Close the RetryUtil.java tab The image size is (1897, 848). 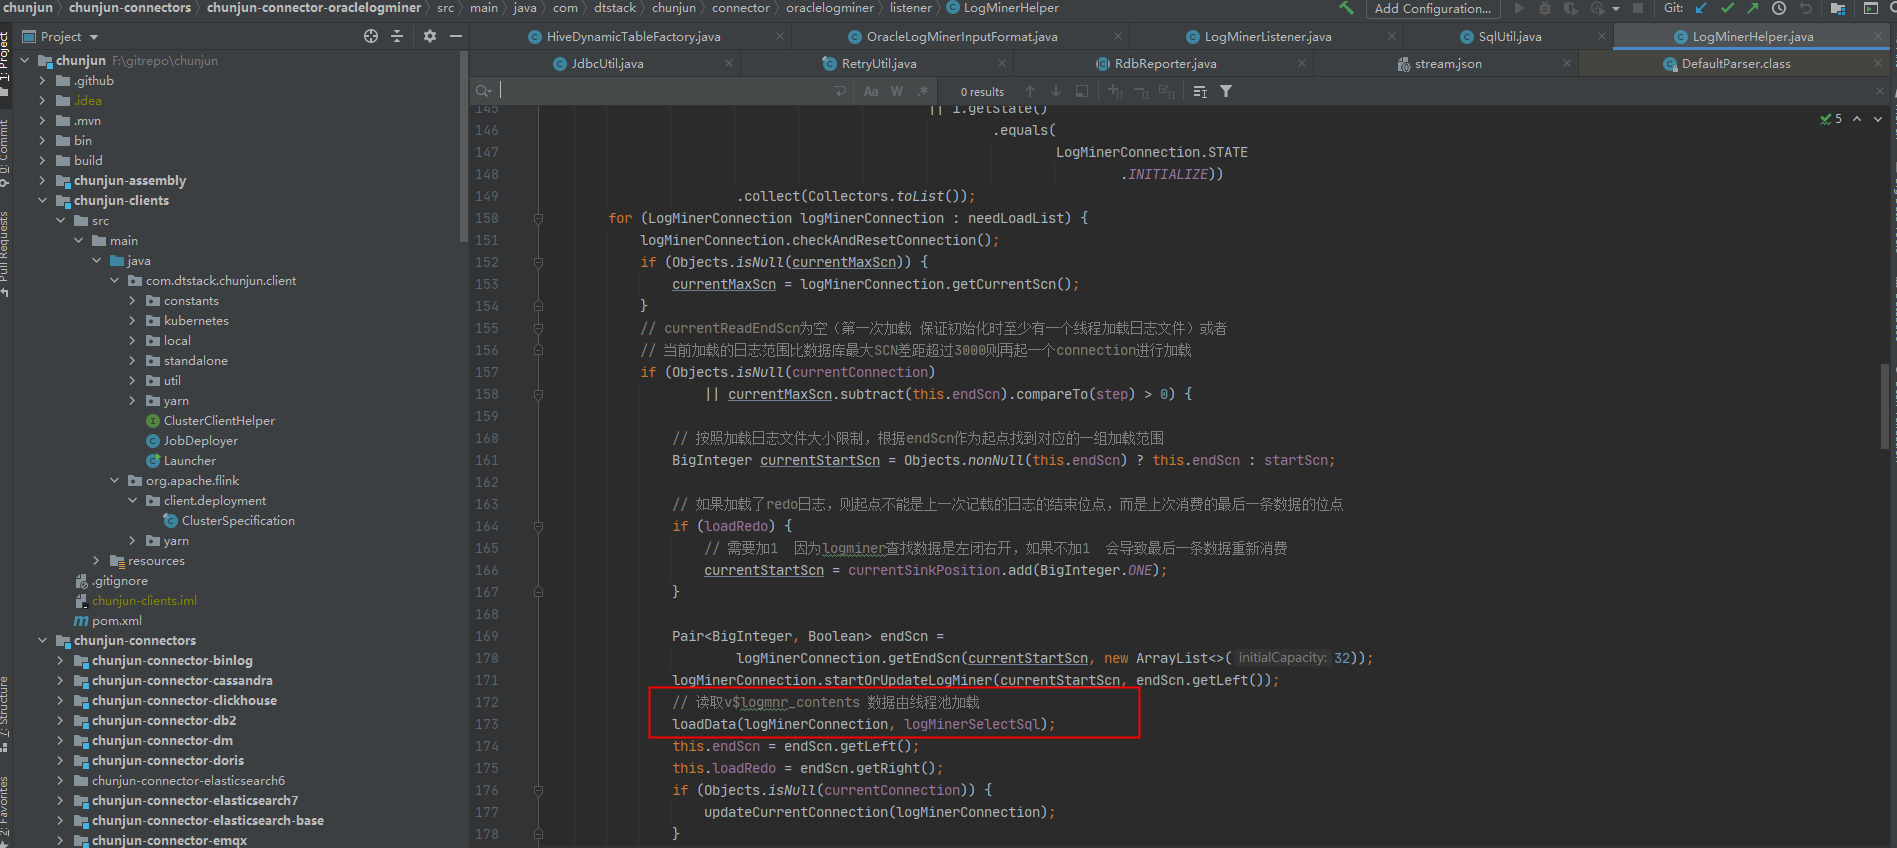coord(1002,63)
